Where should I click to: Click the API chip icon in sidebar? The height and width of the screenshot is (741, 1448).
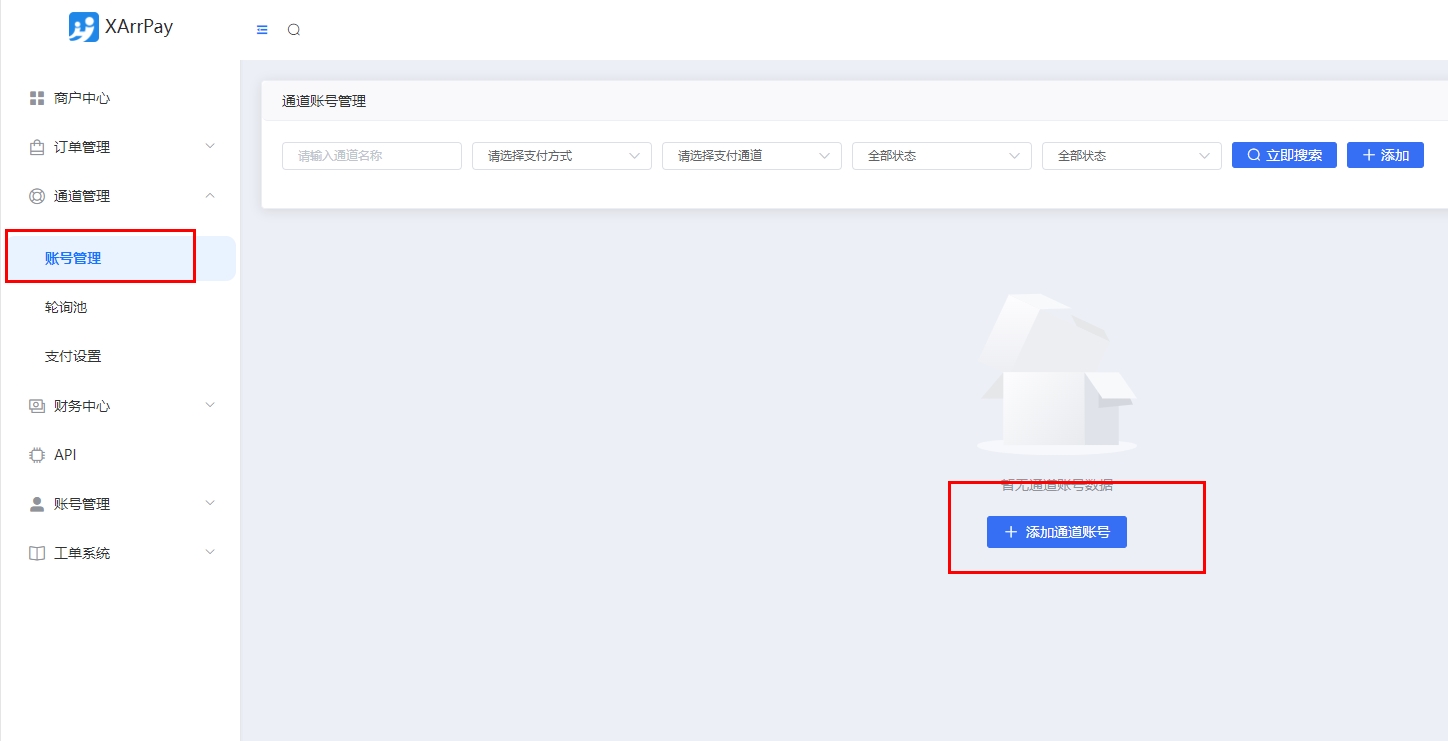click(37, 455)
